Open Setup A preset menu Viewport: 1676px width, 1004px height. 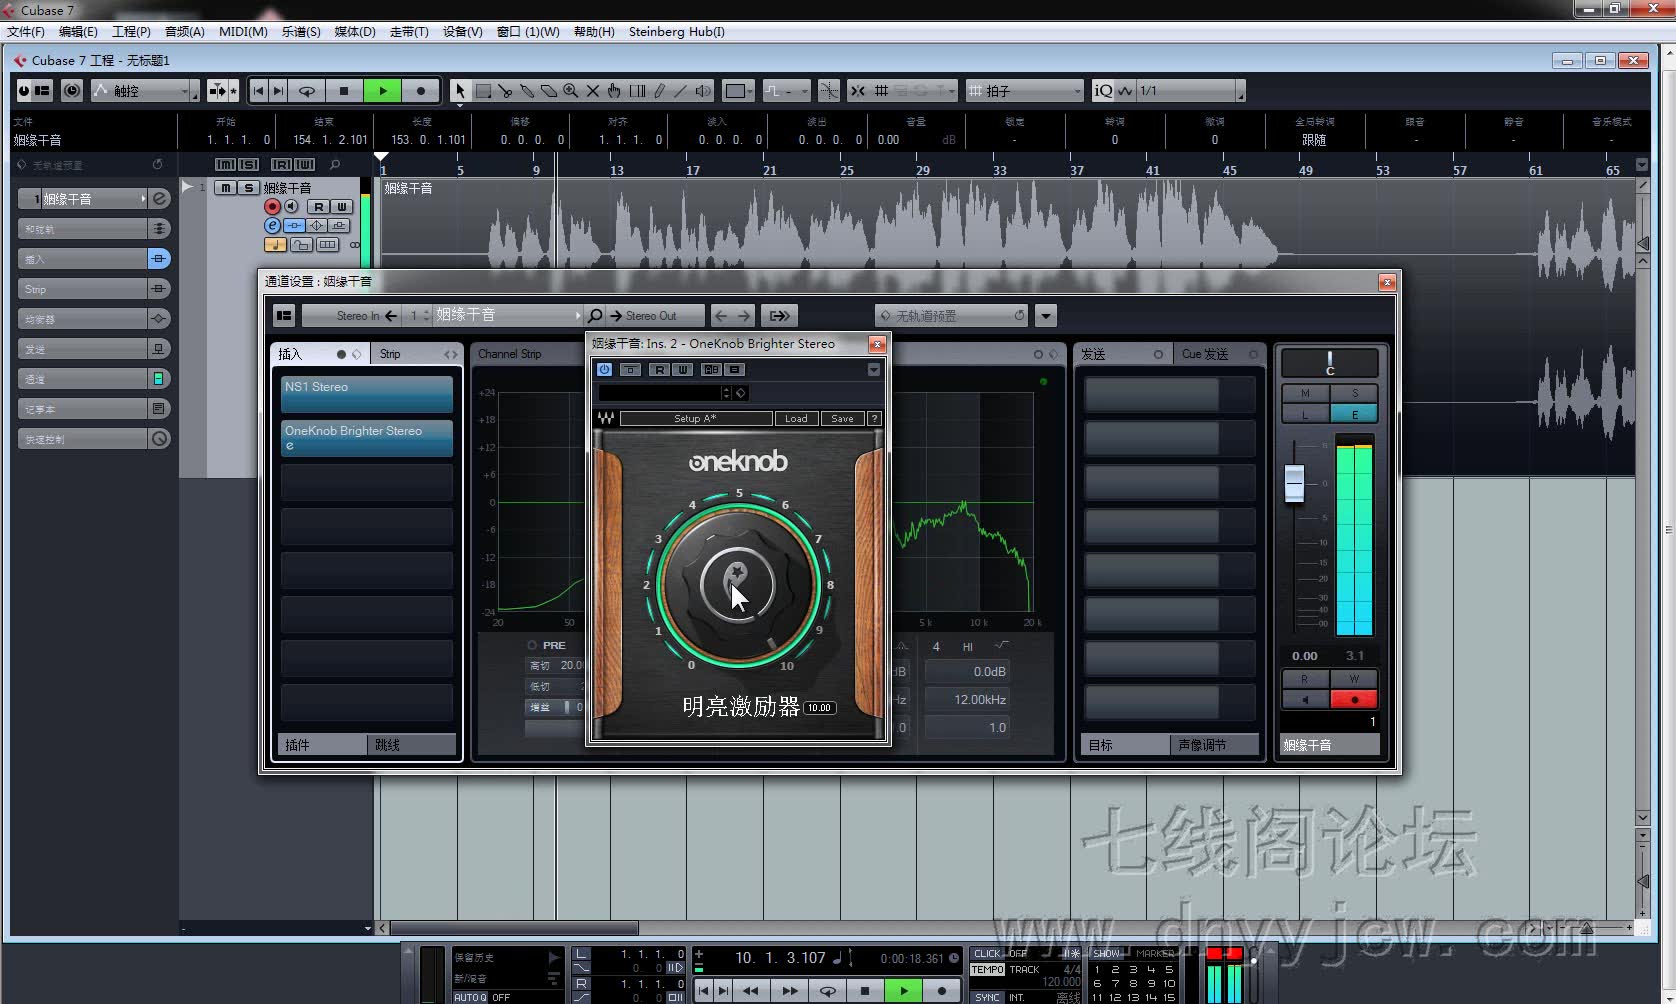click(x=696, y=419)
